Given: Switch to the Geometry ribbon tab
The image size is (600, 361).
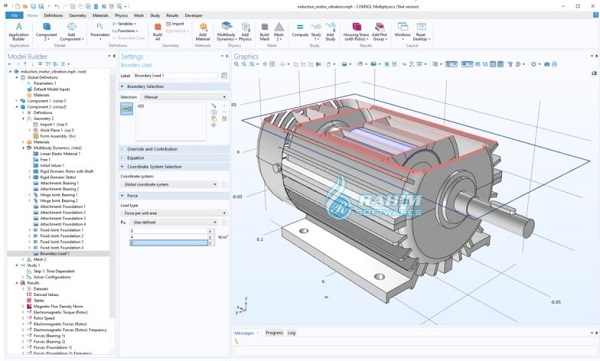Looking at the screenshot, I should click(78, 15).
